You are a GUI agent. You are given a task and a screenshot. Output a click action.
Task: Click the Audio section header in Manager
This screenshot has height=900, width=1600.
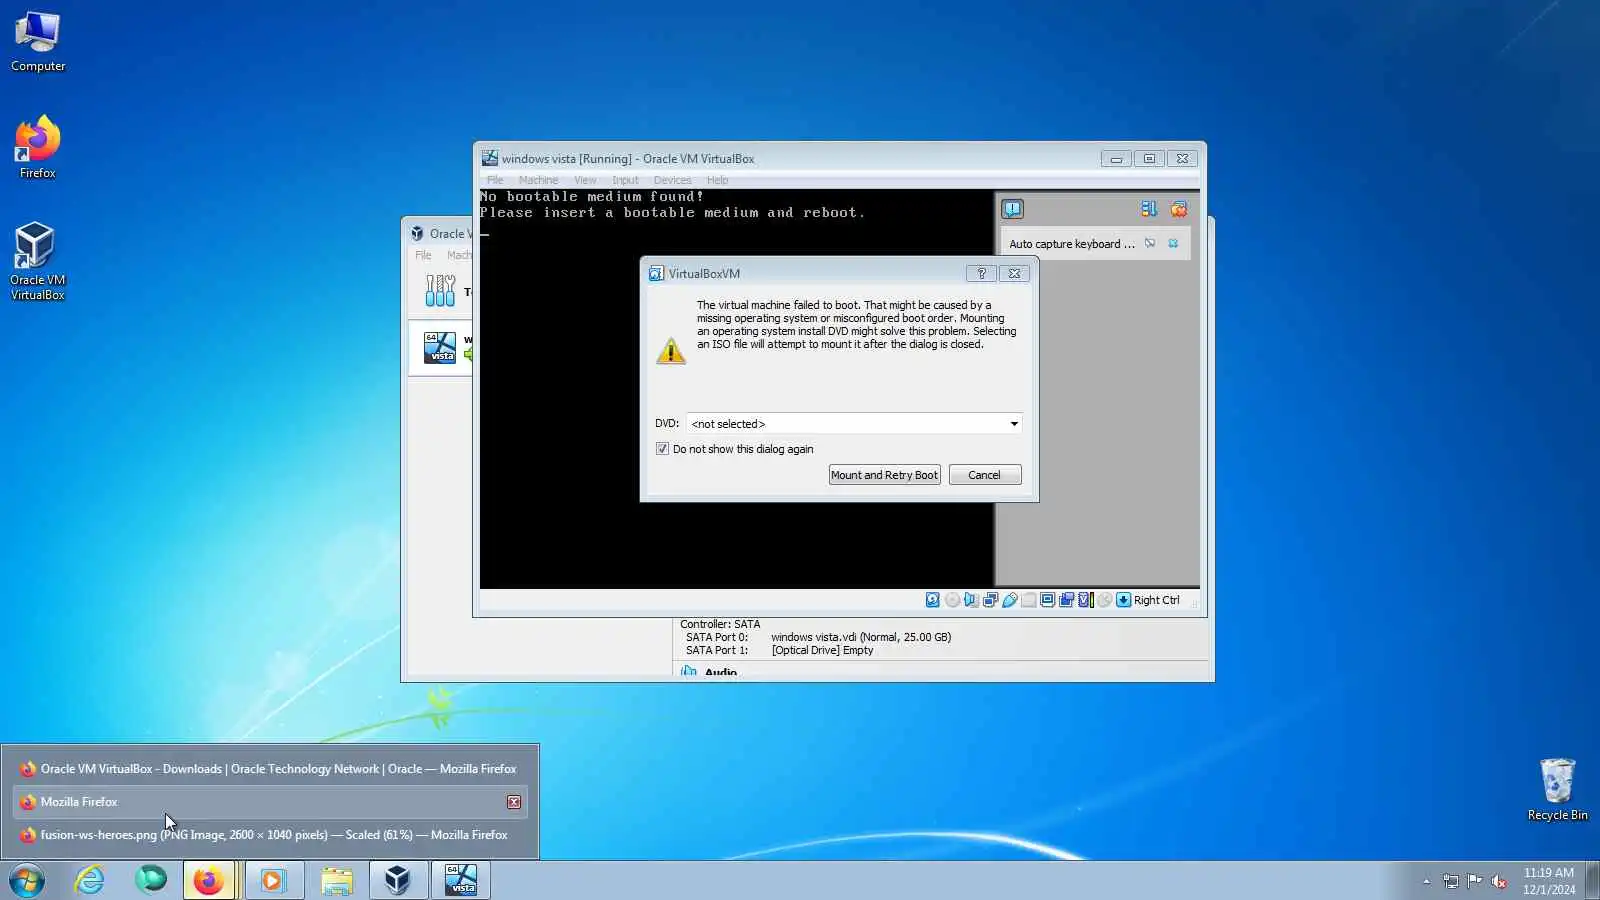(720, 672)
